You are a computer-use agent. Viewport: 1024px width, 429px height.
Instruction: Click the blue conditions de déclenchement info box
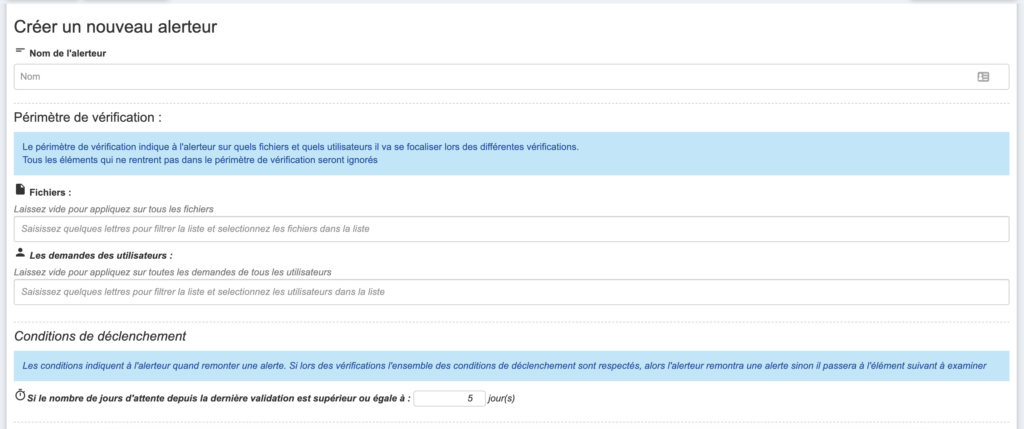pyautogui.click(x=511, y=366)
